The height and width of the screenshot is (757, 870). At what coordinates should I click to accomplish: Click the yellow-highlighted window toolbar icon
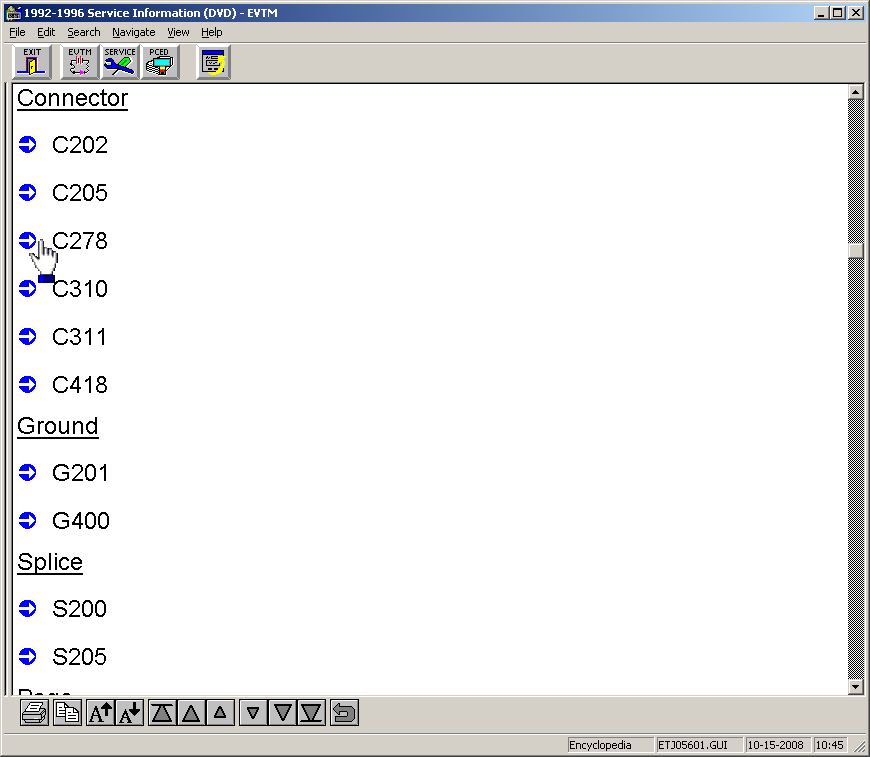click(x=214, y=62)
